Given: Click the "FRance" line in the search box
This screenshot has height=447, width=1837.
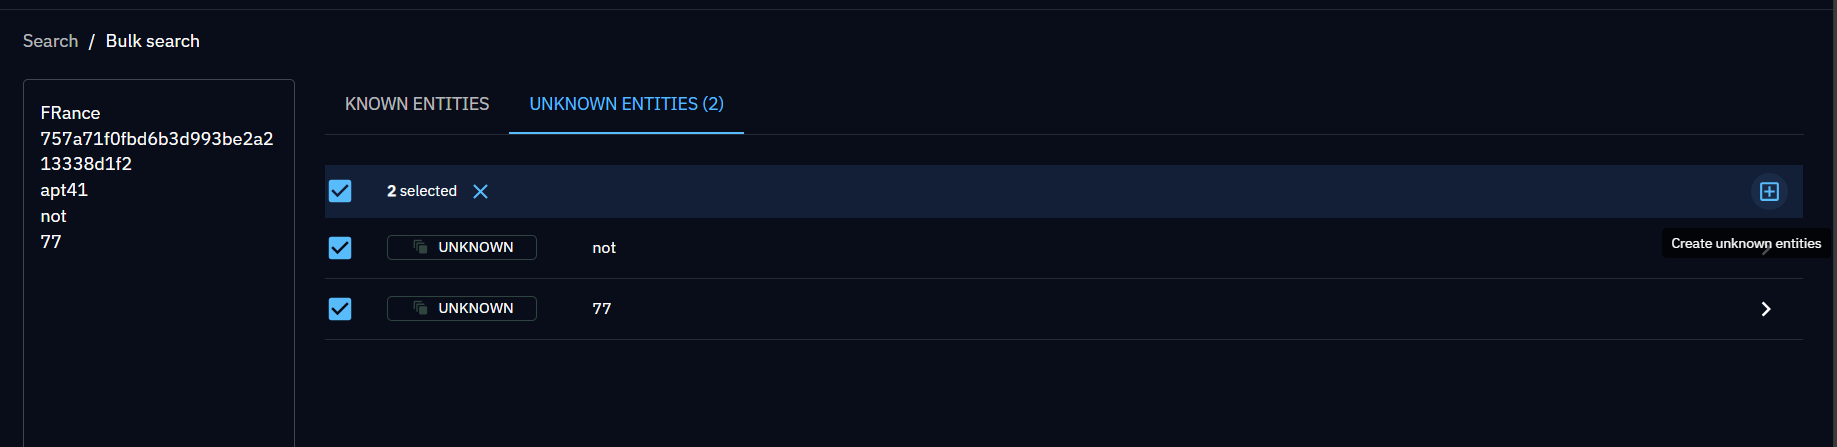Looking at the screenshot, I should point(70,113).
